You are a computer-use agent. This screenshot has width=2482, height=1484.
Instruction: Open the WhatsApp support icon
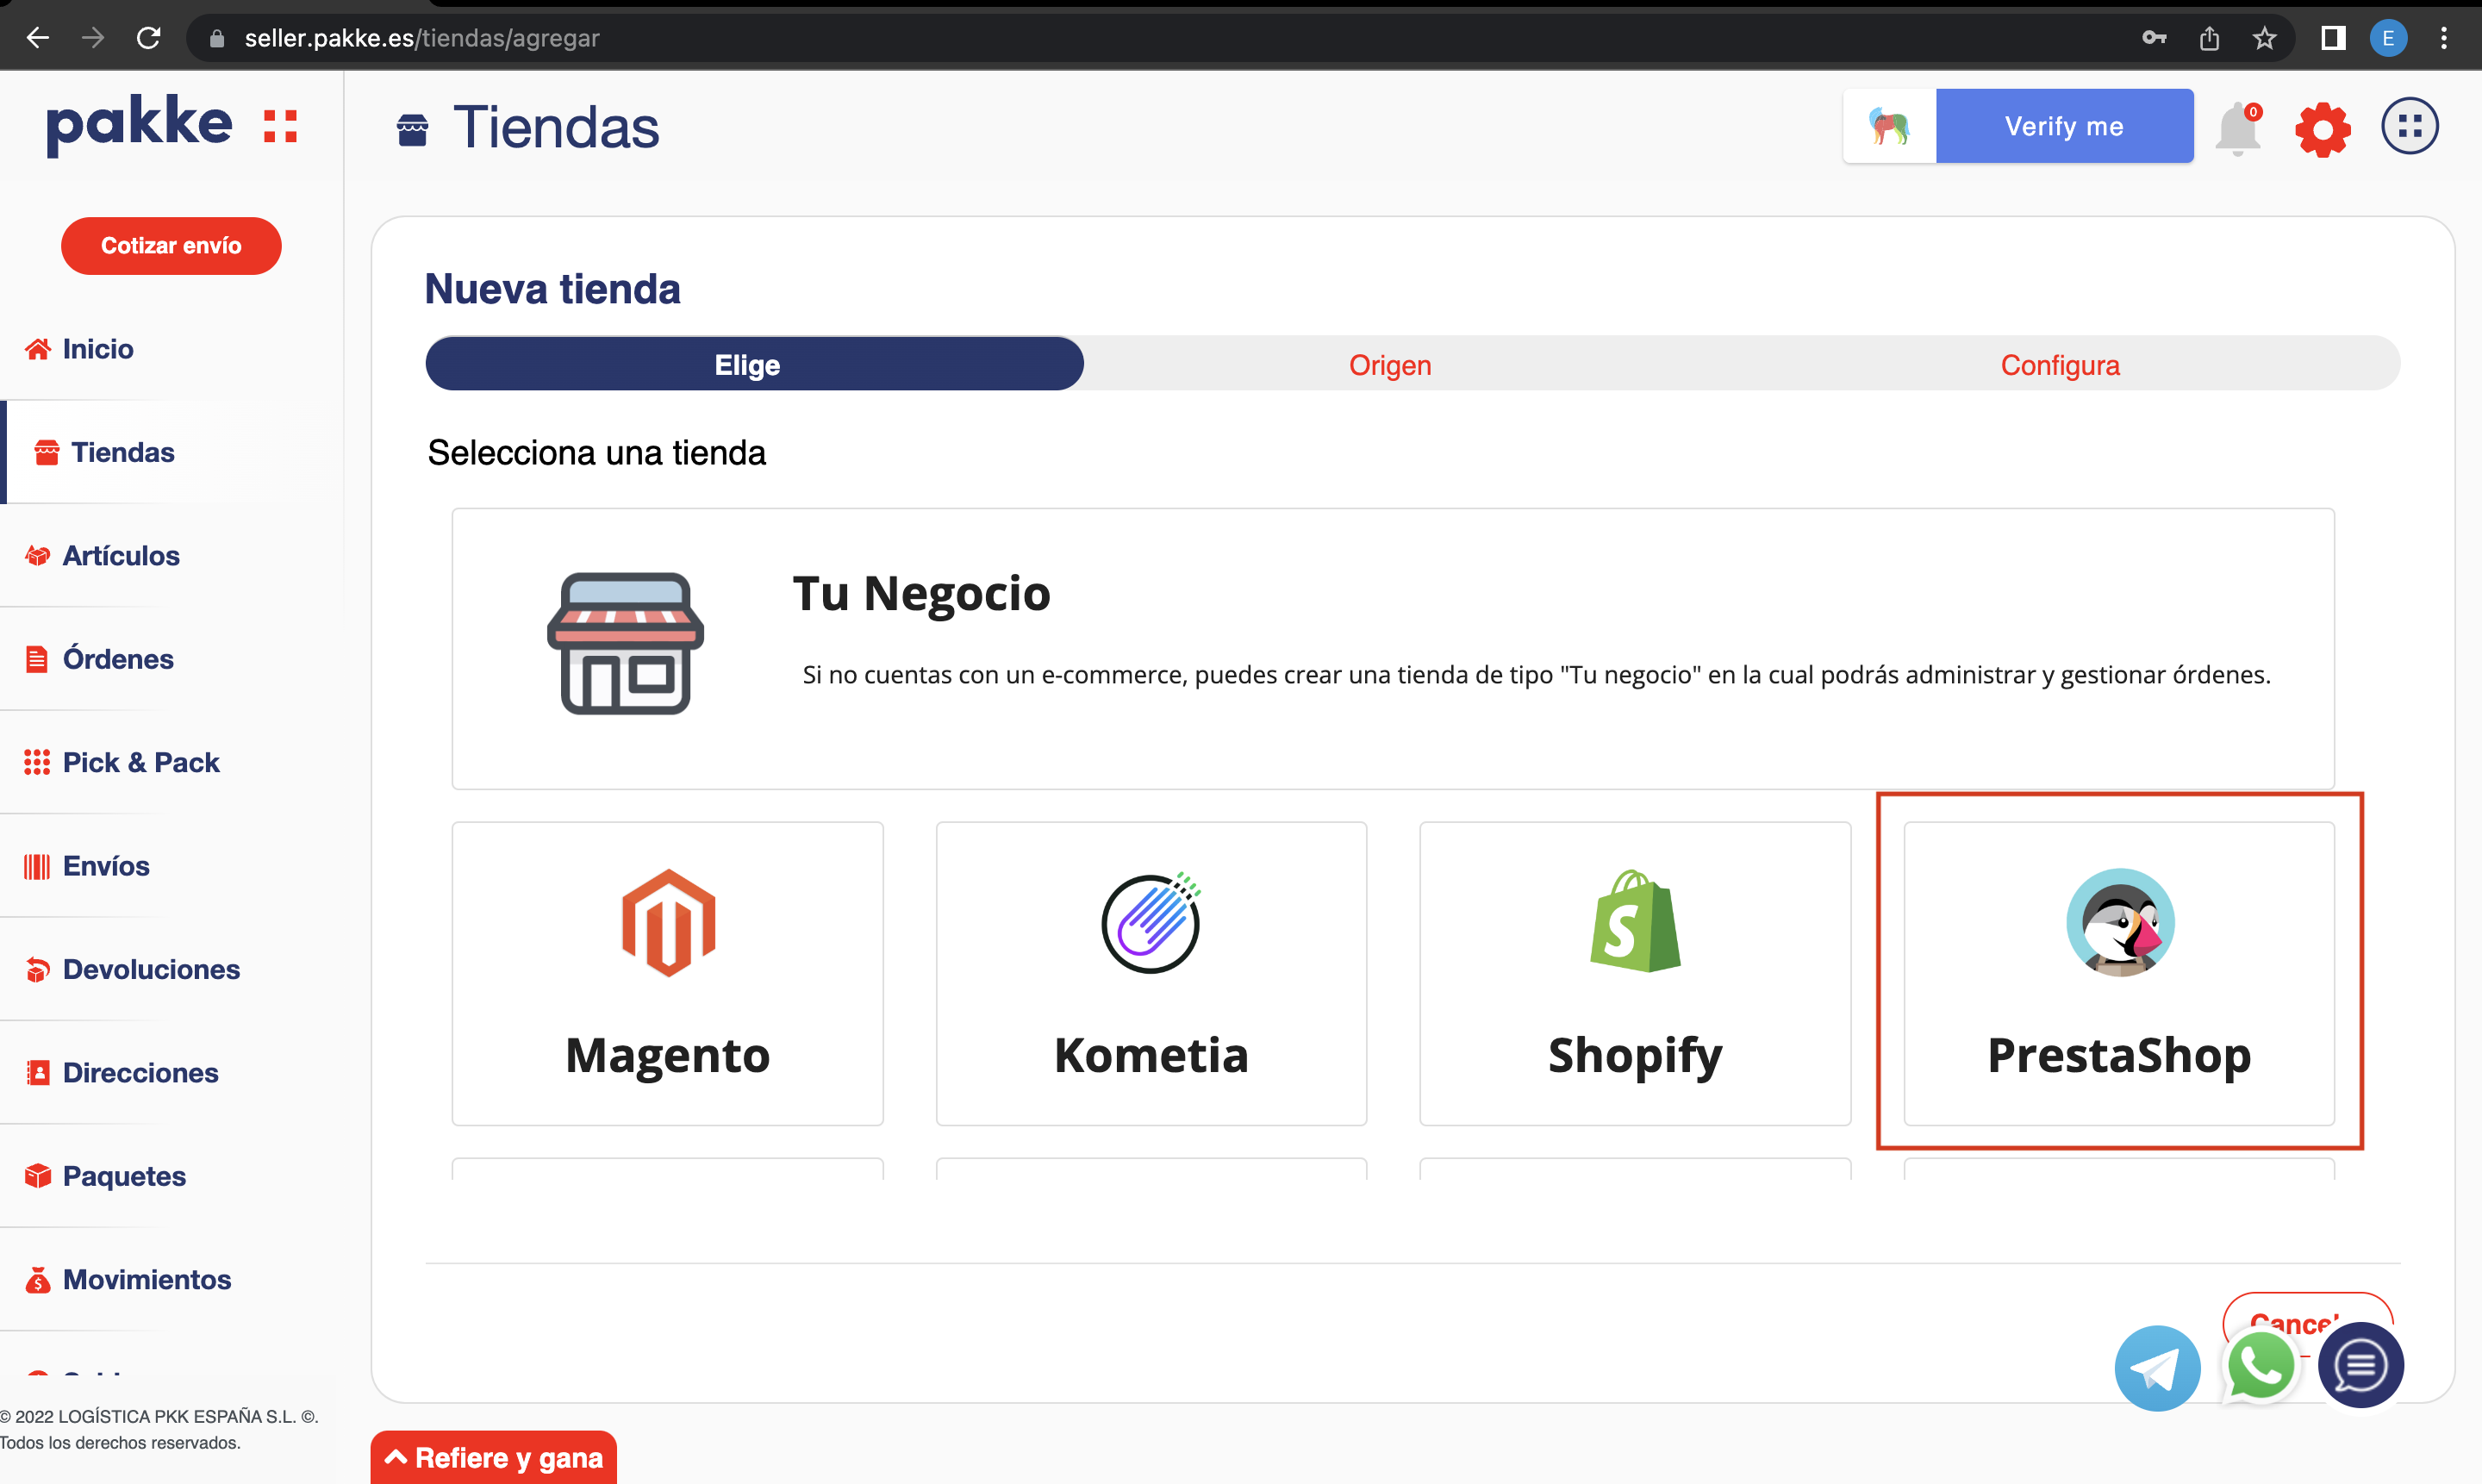click(x=2260, y=1367)
